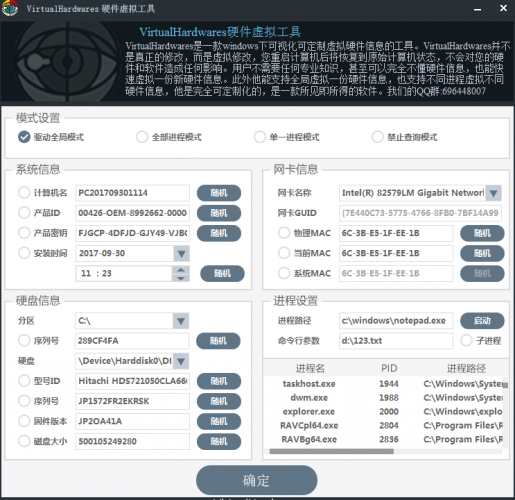Click the process list vertical scrollbar thumb
Image resolution: width=515 pixels, height=500 pixels.
506,385
